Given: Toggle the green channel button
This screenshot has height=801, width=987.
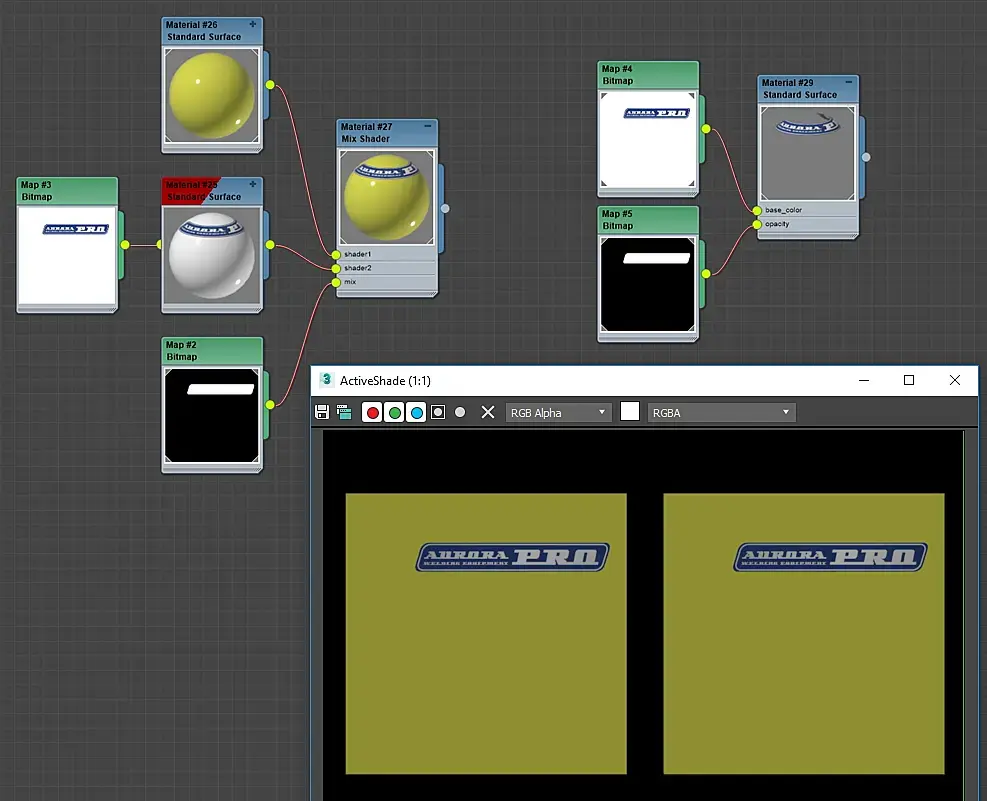Looking at the screenshot, I should coord(395,412).
